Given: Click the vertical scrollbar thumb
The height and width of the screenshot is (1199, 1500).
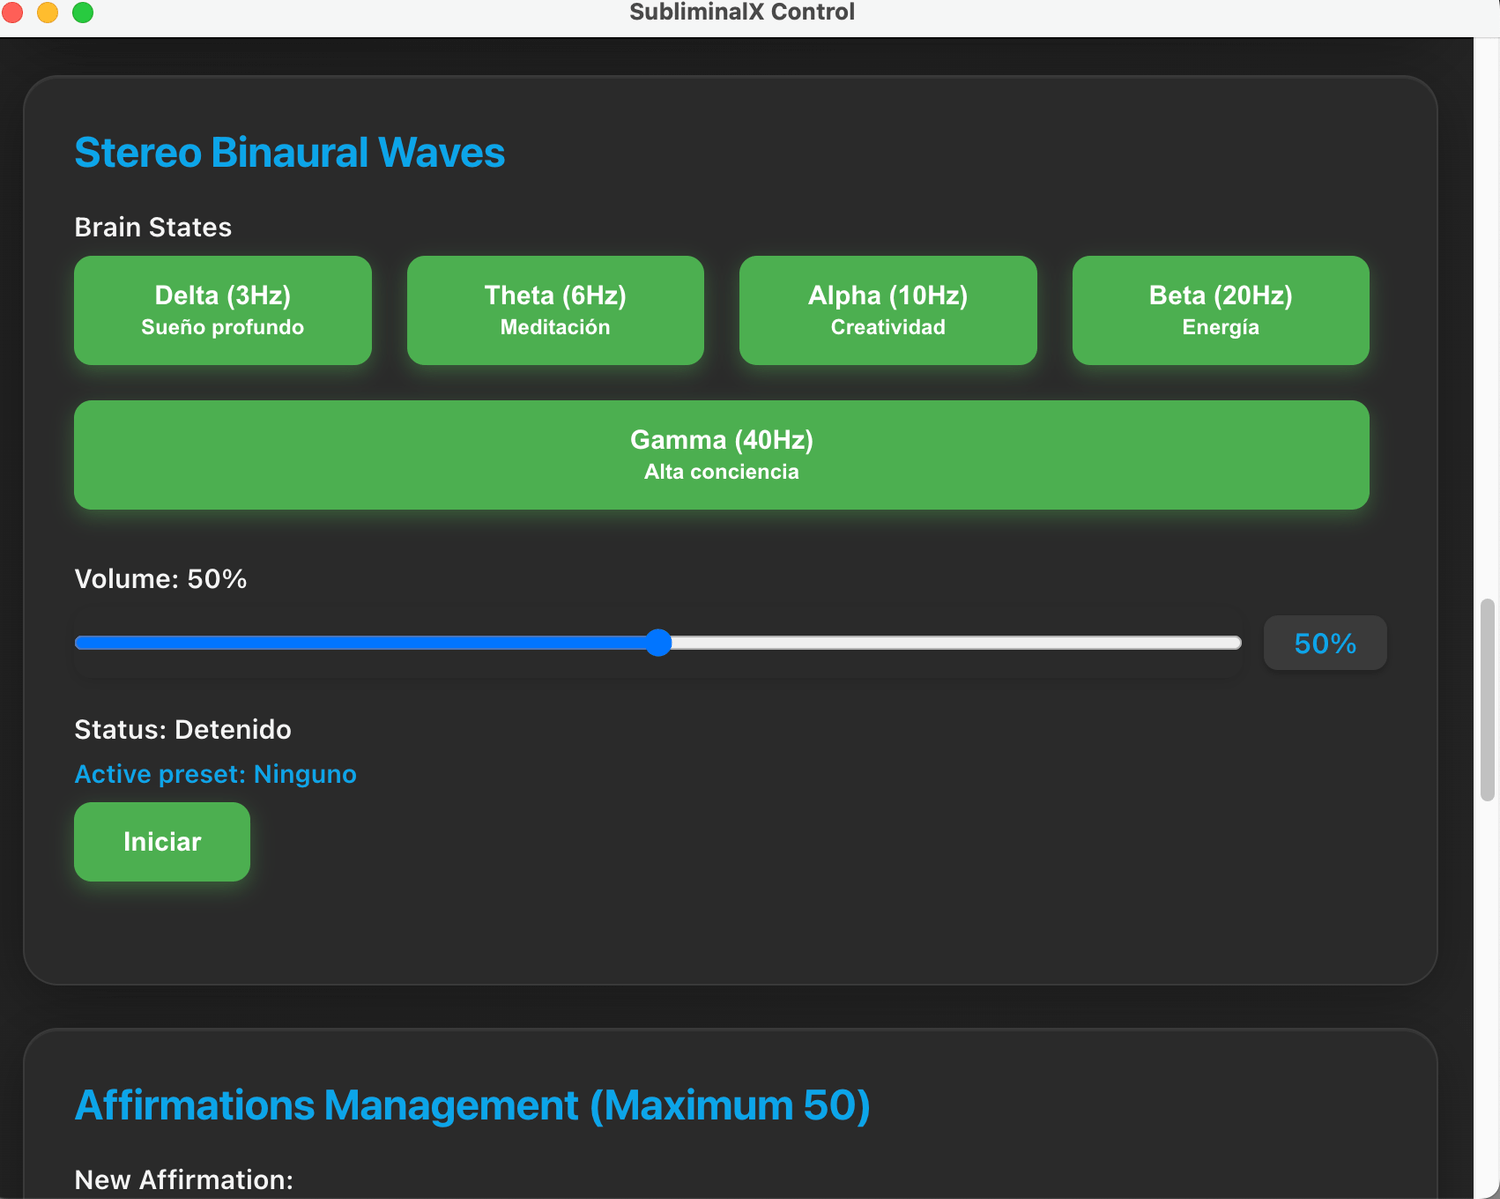Looking at the screenshot, I should (x=1488, y=700).
